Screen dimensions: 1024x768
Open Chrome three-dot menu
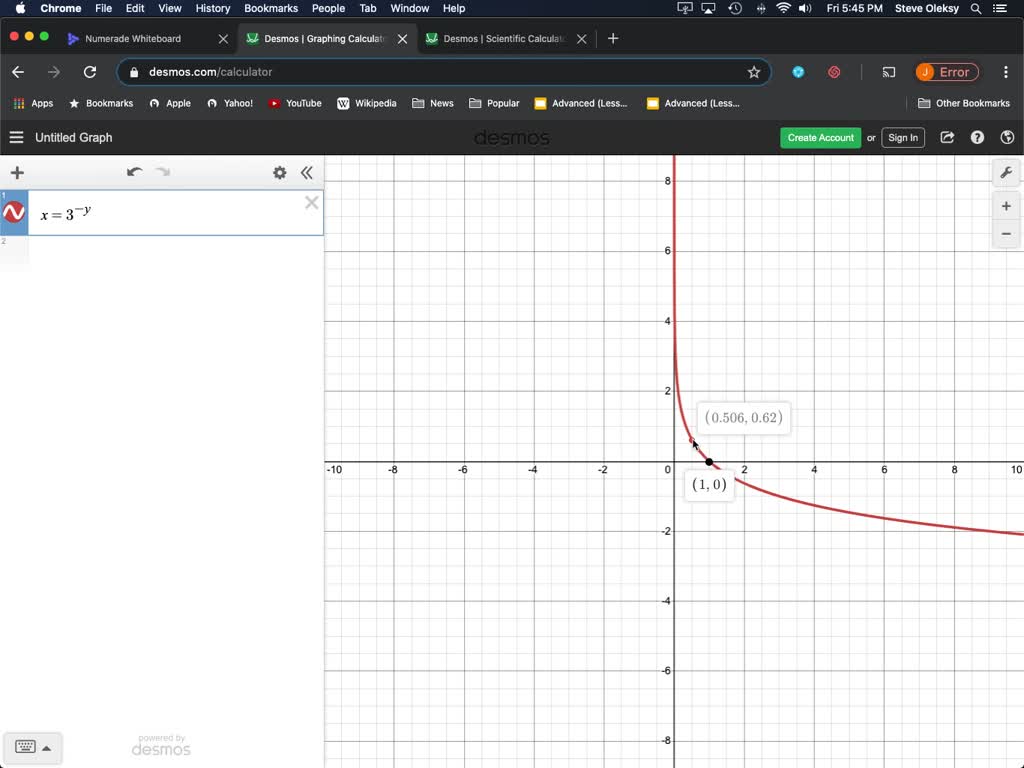tap(1006, 72)
